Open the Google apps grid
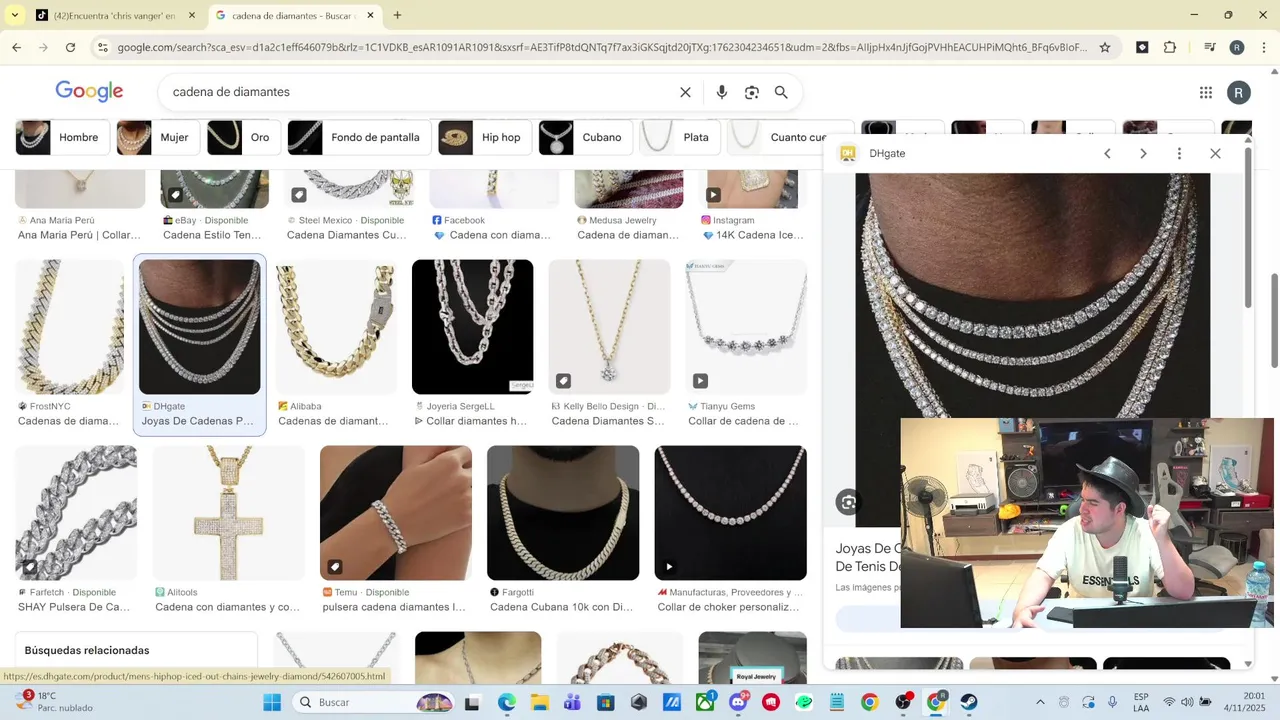The image size is (1280, 720). tap(1206, 92)
